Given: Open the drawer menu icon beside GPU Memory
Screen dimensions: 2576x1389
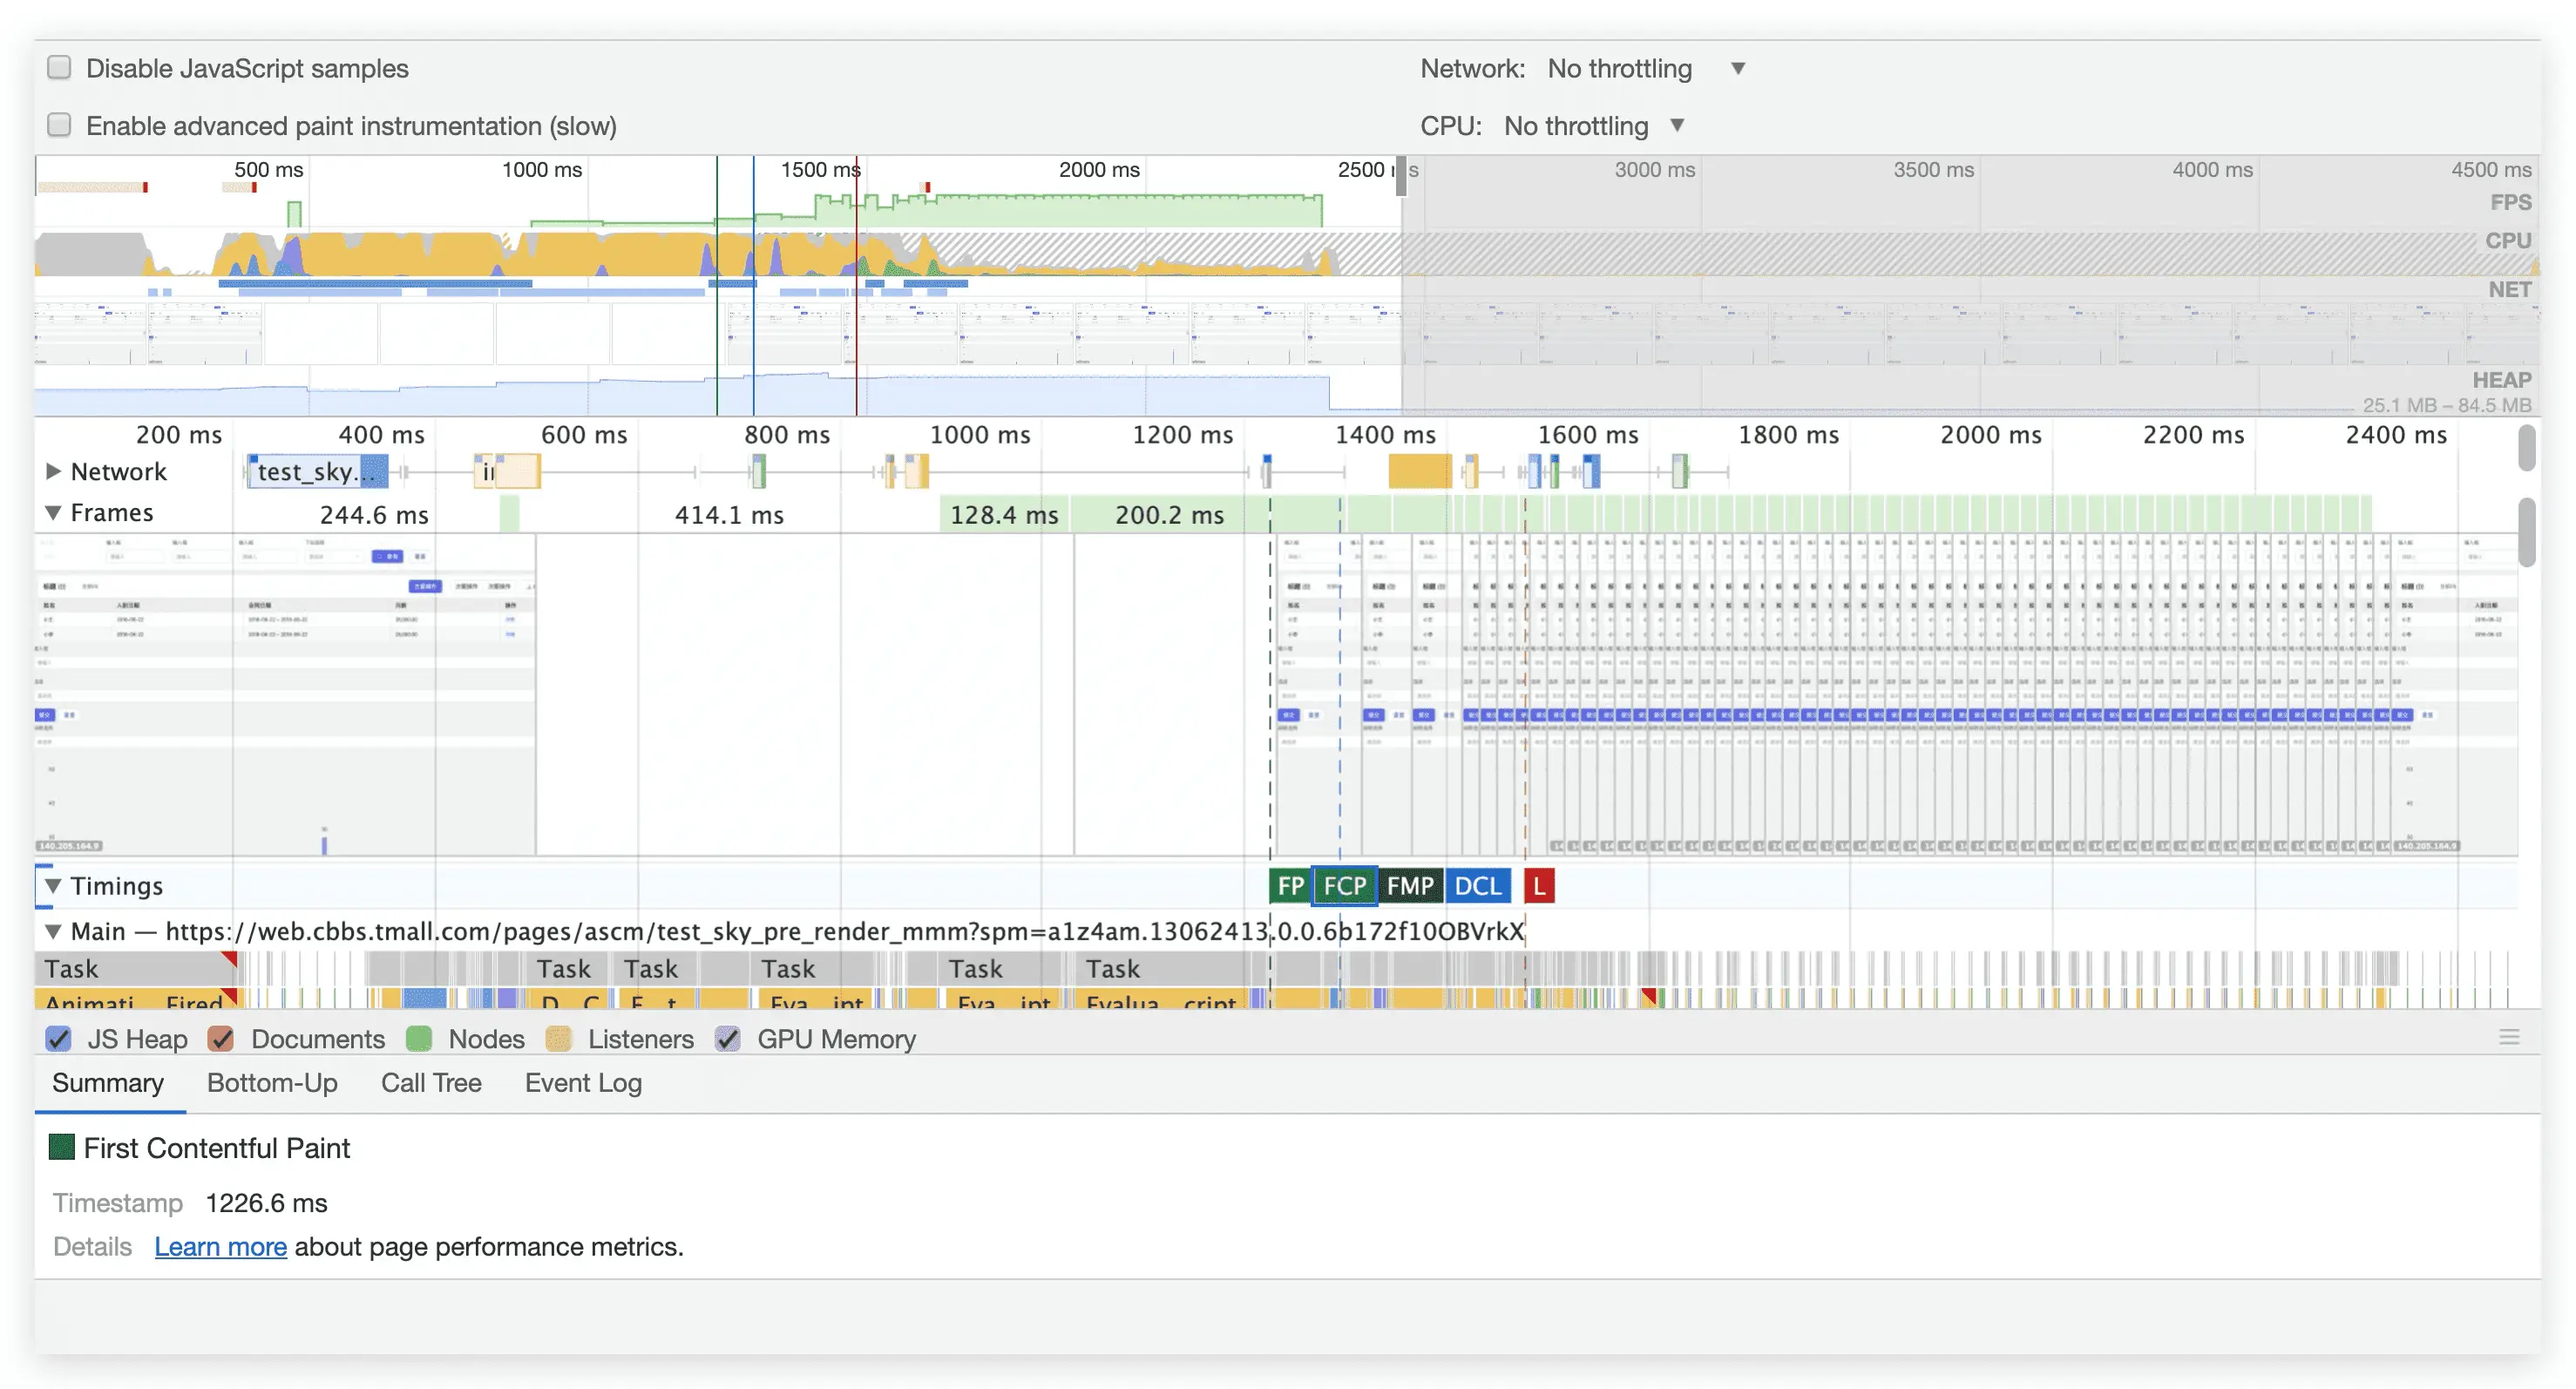Looking at the screenshot, I should [x=2508, y=1037].
